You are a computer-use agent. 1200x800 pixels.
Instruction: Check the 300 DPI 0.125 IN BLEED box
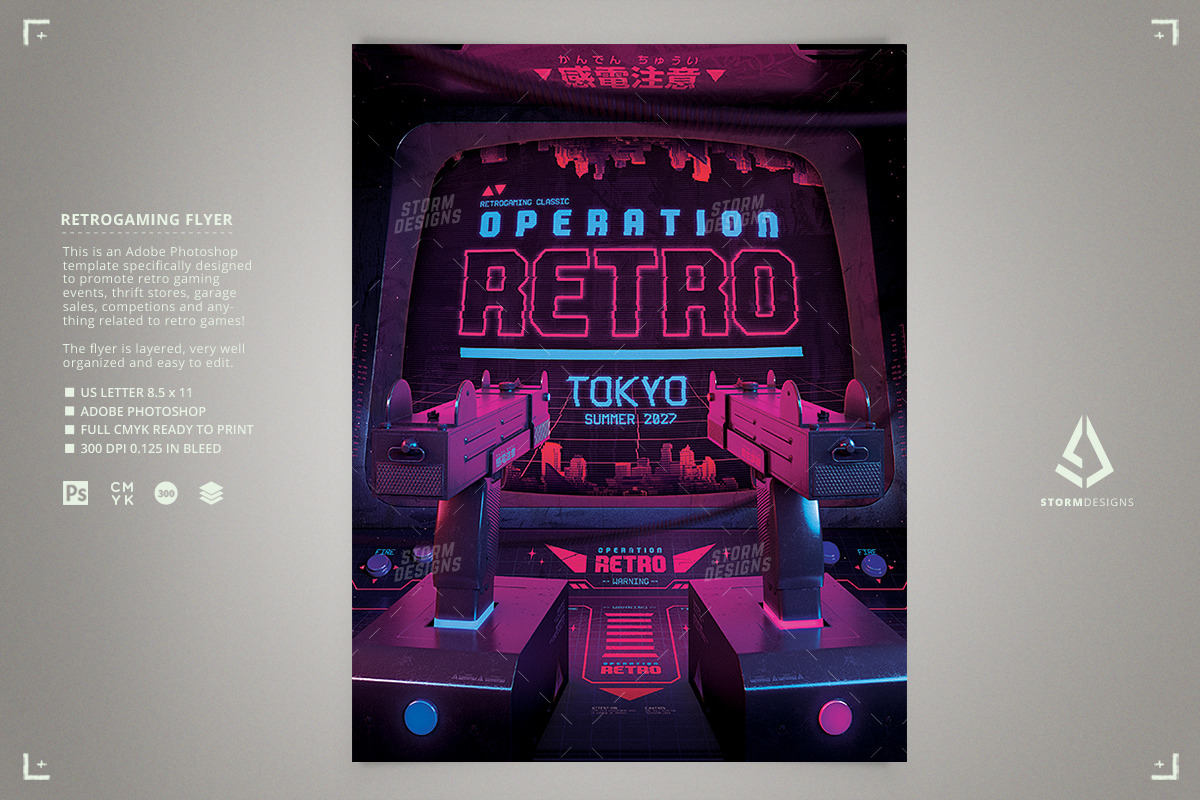click(68, 448)
